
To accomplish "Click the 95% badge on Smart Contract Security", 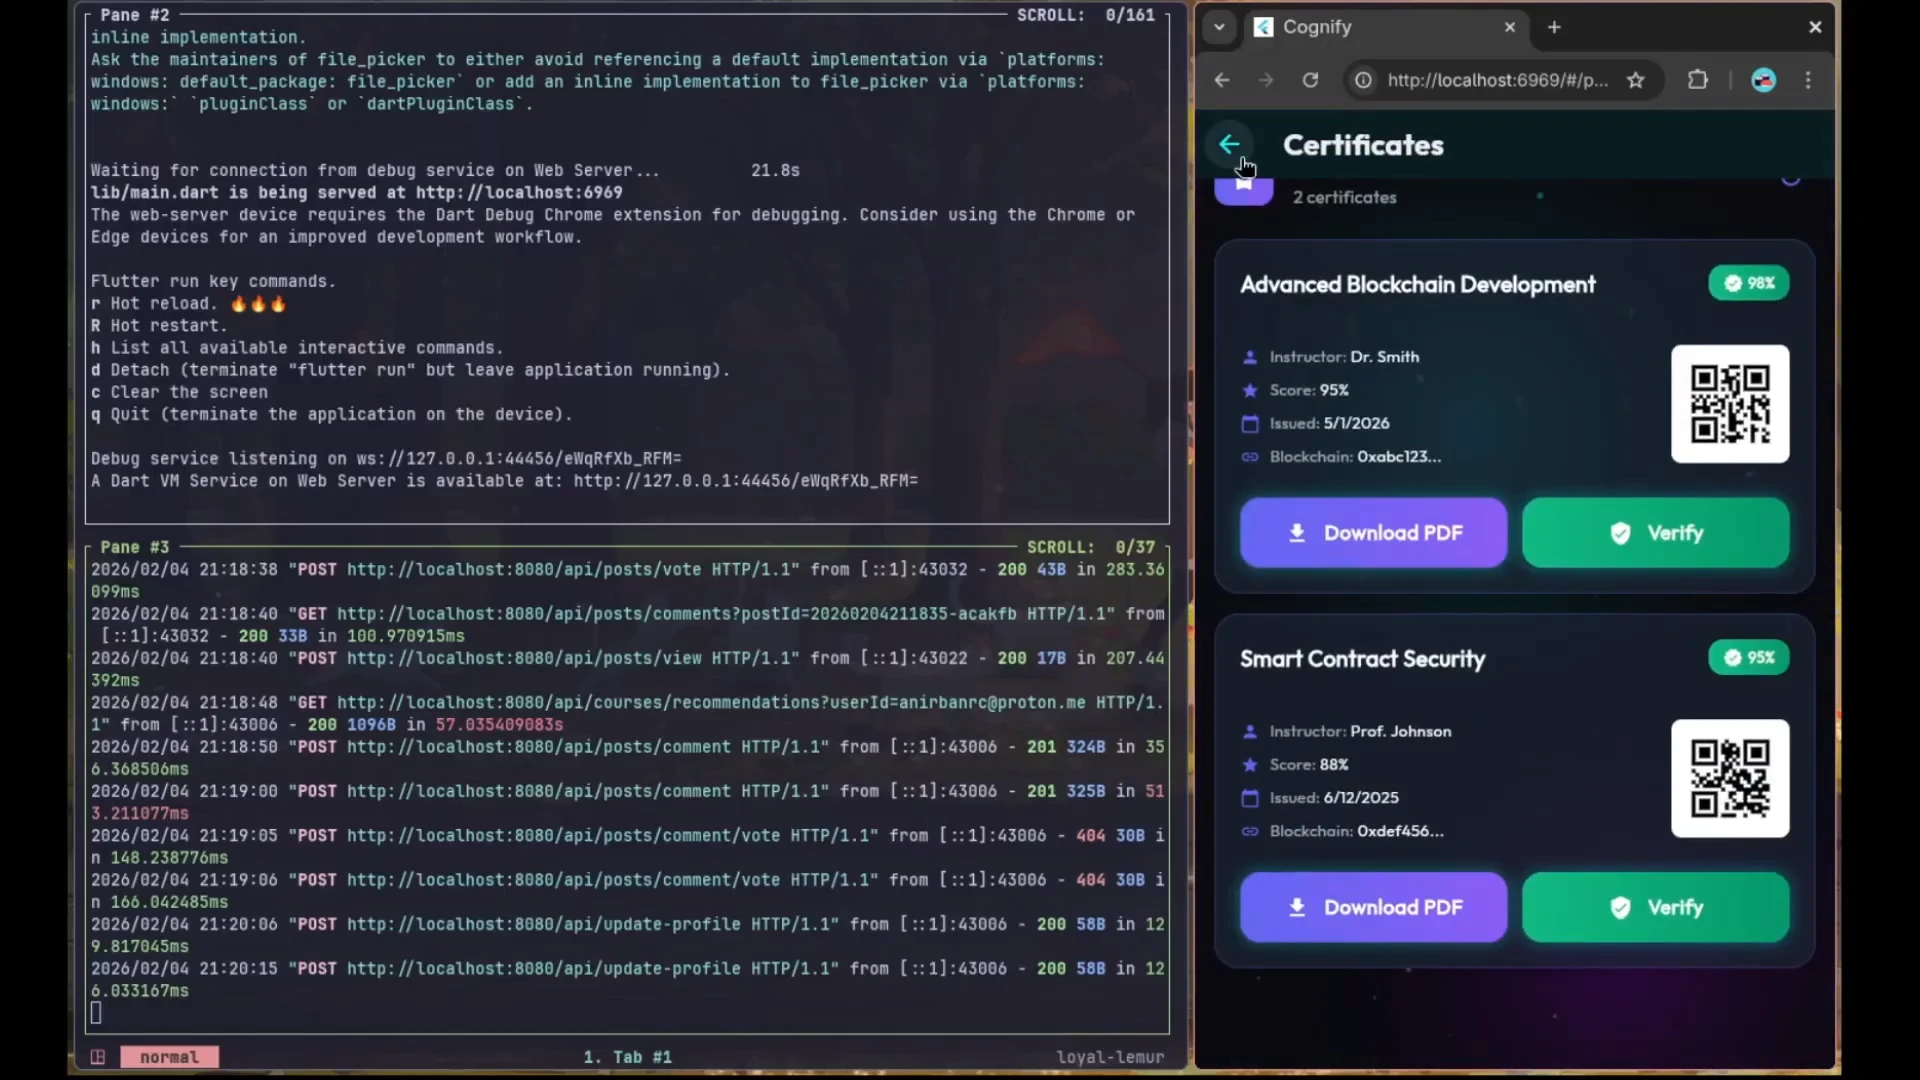I will coord(1749,657).
